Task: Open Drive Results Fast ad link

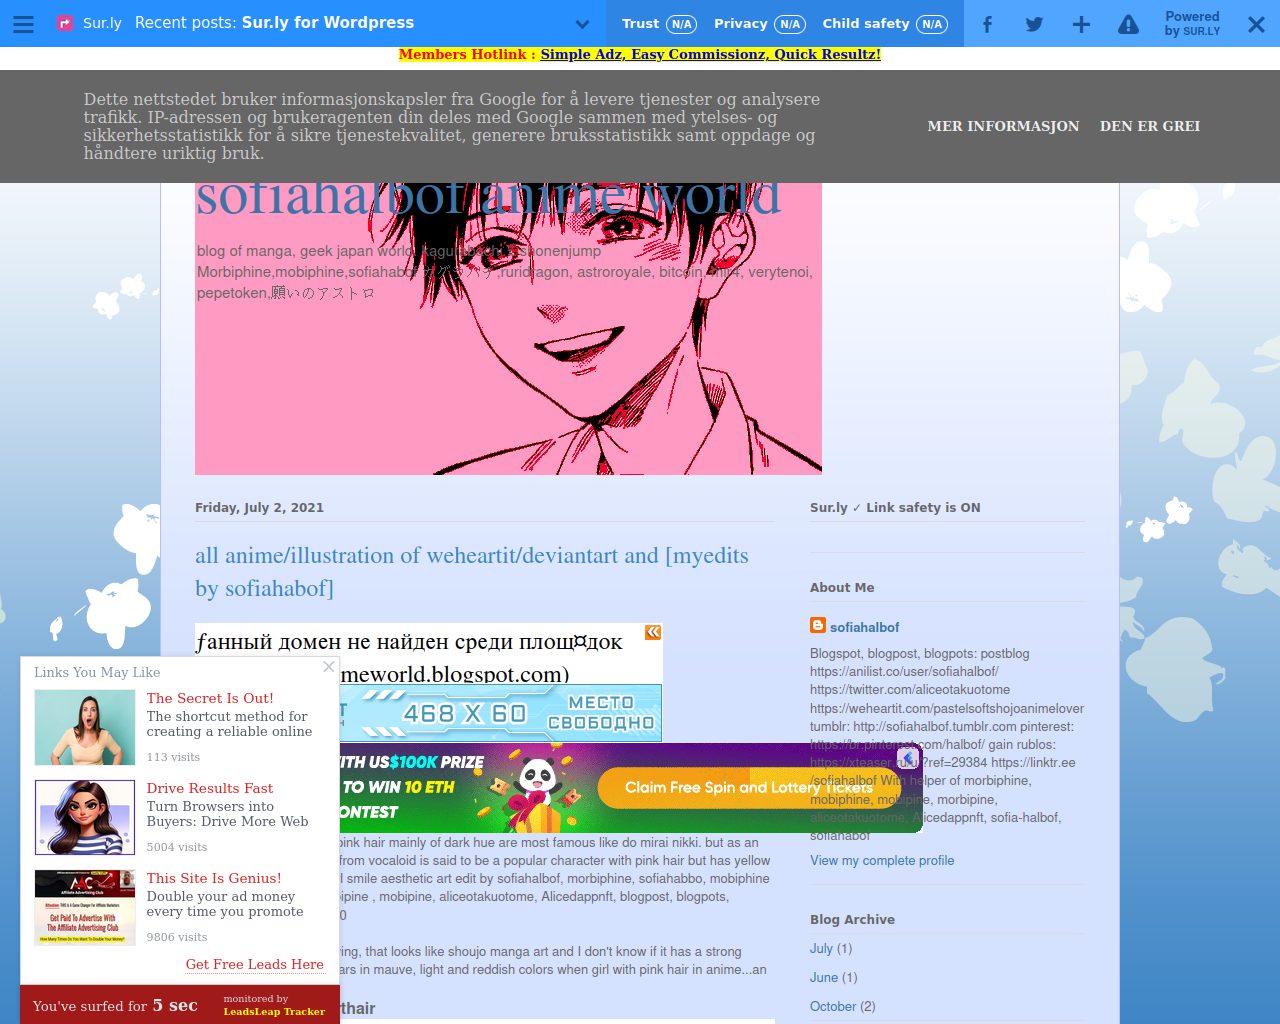Action: tap(210, 788)
